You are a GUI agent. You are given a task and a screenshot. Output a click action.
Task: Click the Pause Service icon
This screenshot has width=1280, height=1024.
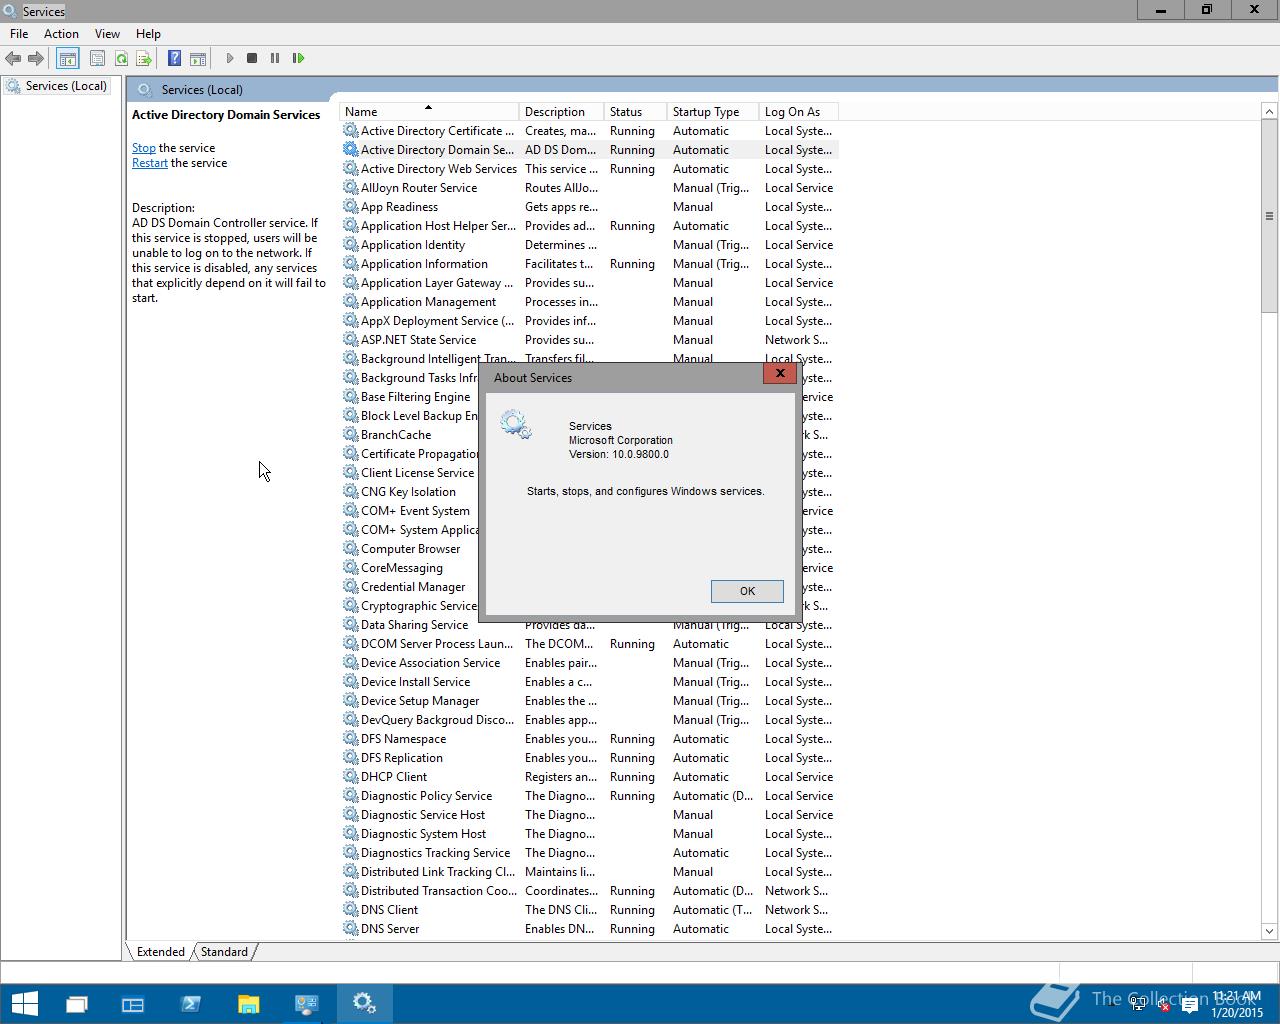click(x=275, y=58)
